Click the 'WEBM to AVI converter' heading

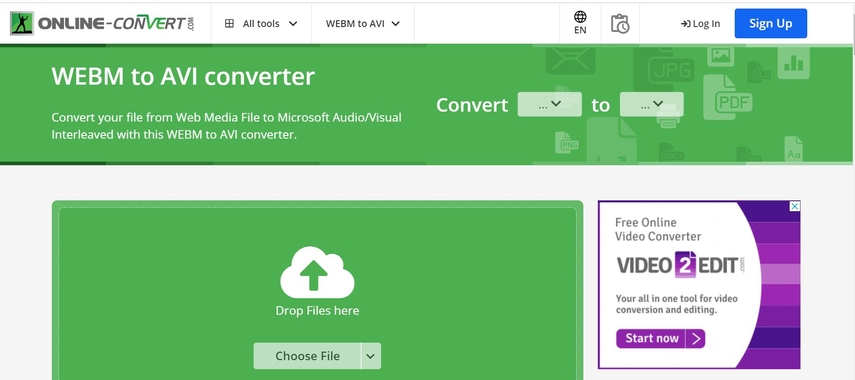pyautogui.click(x=183, y=76)
